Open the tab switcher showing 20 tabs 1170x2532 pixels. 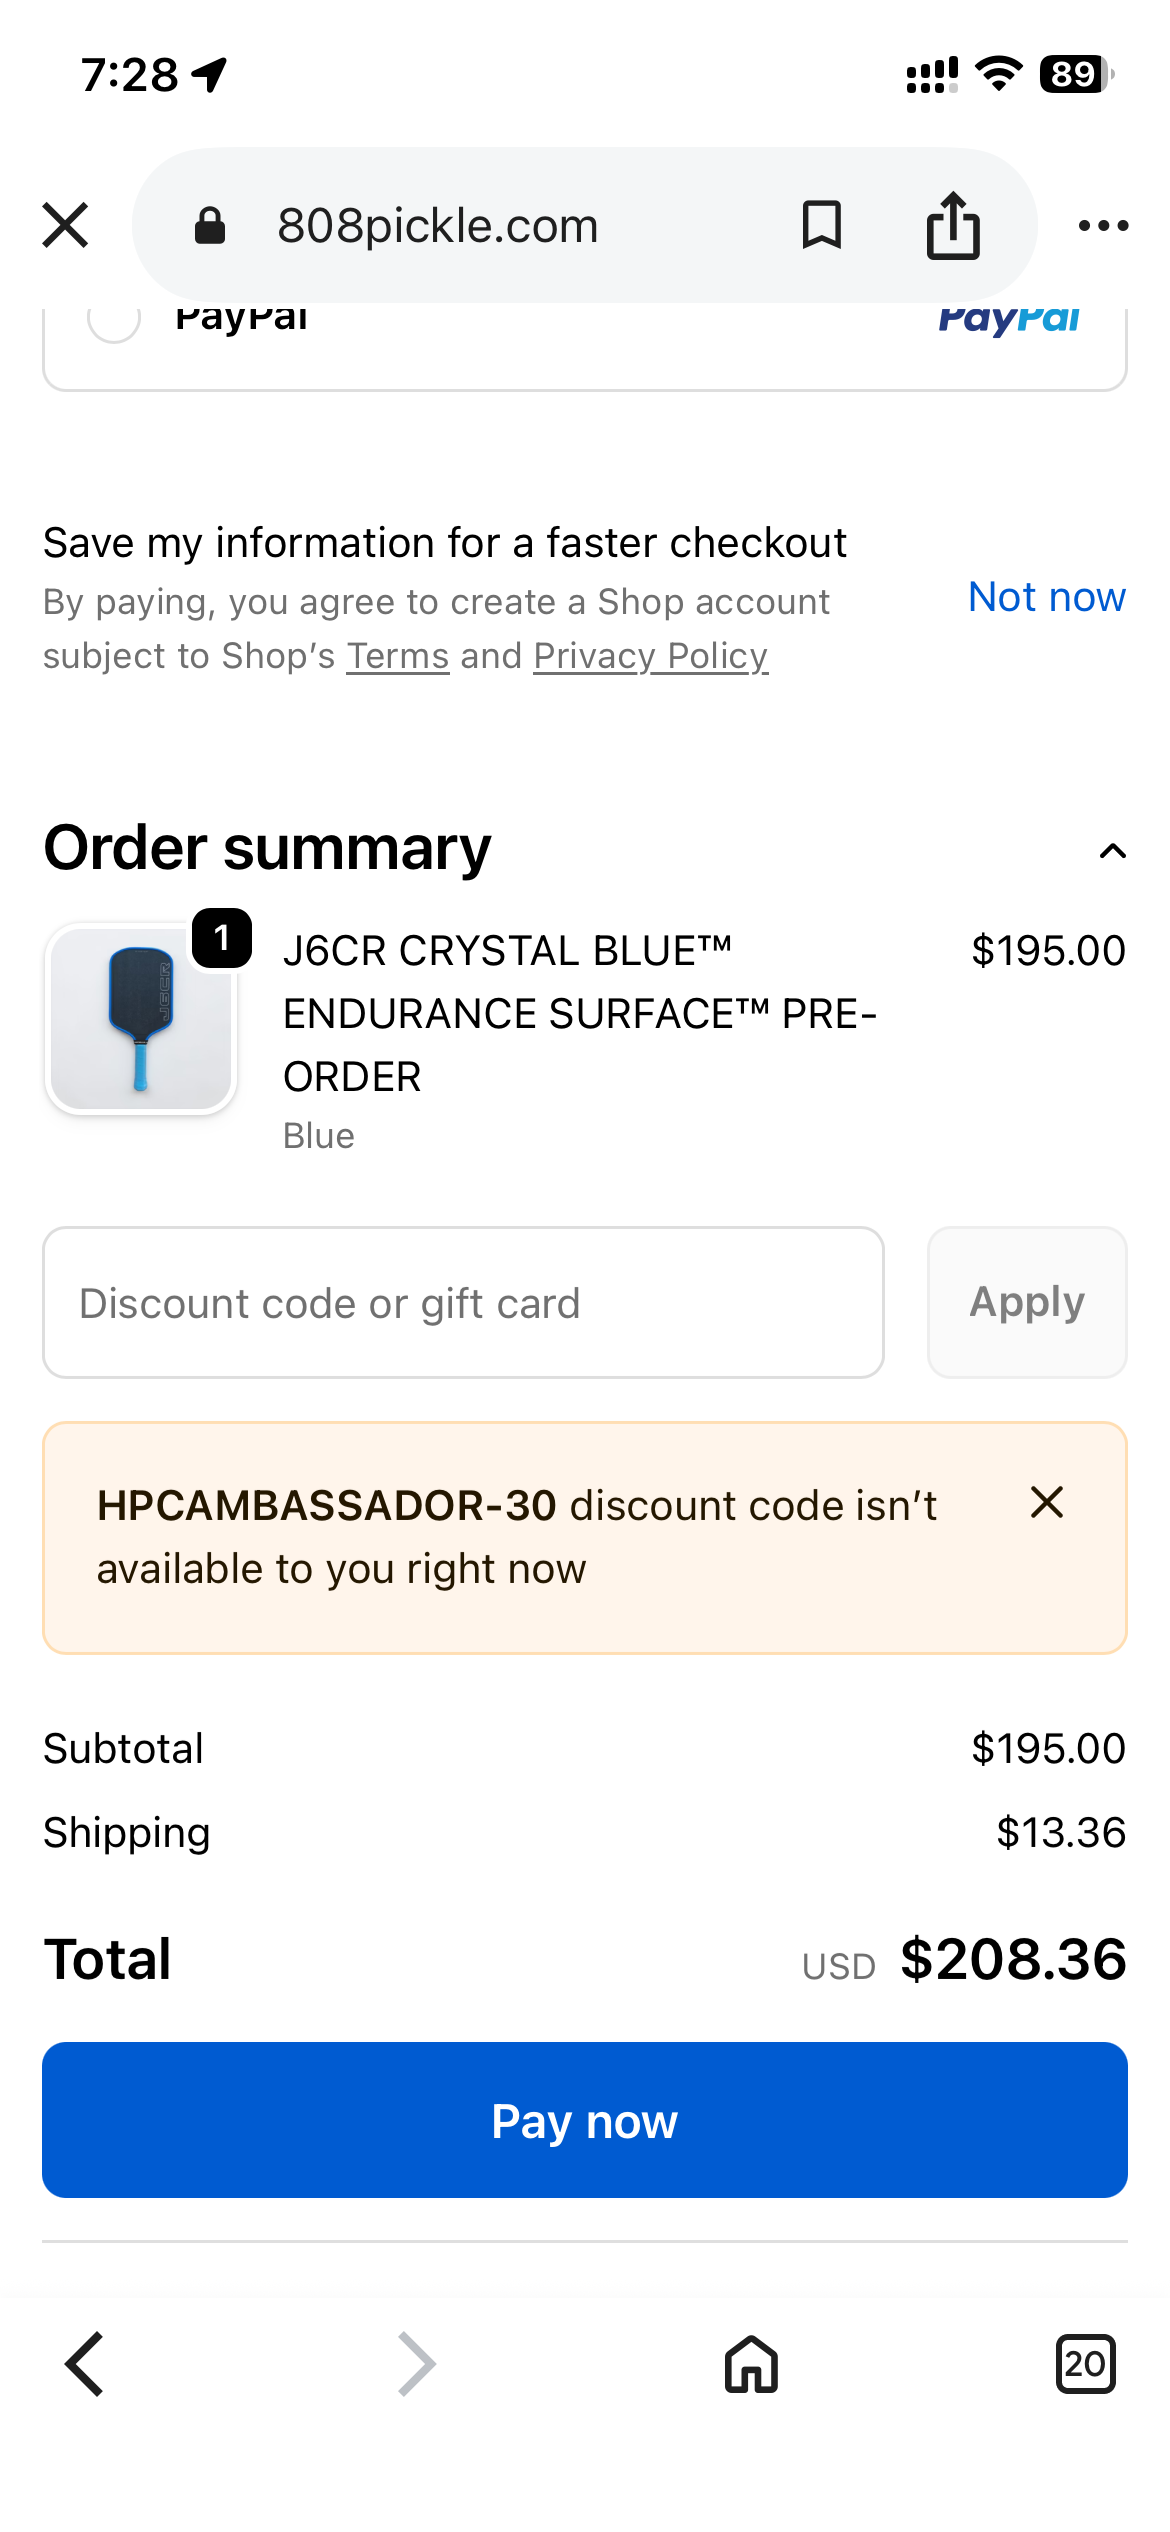(x=1085, y=2364)
